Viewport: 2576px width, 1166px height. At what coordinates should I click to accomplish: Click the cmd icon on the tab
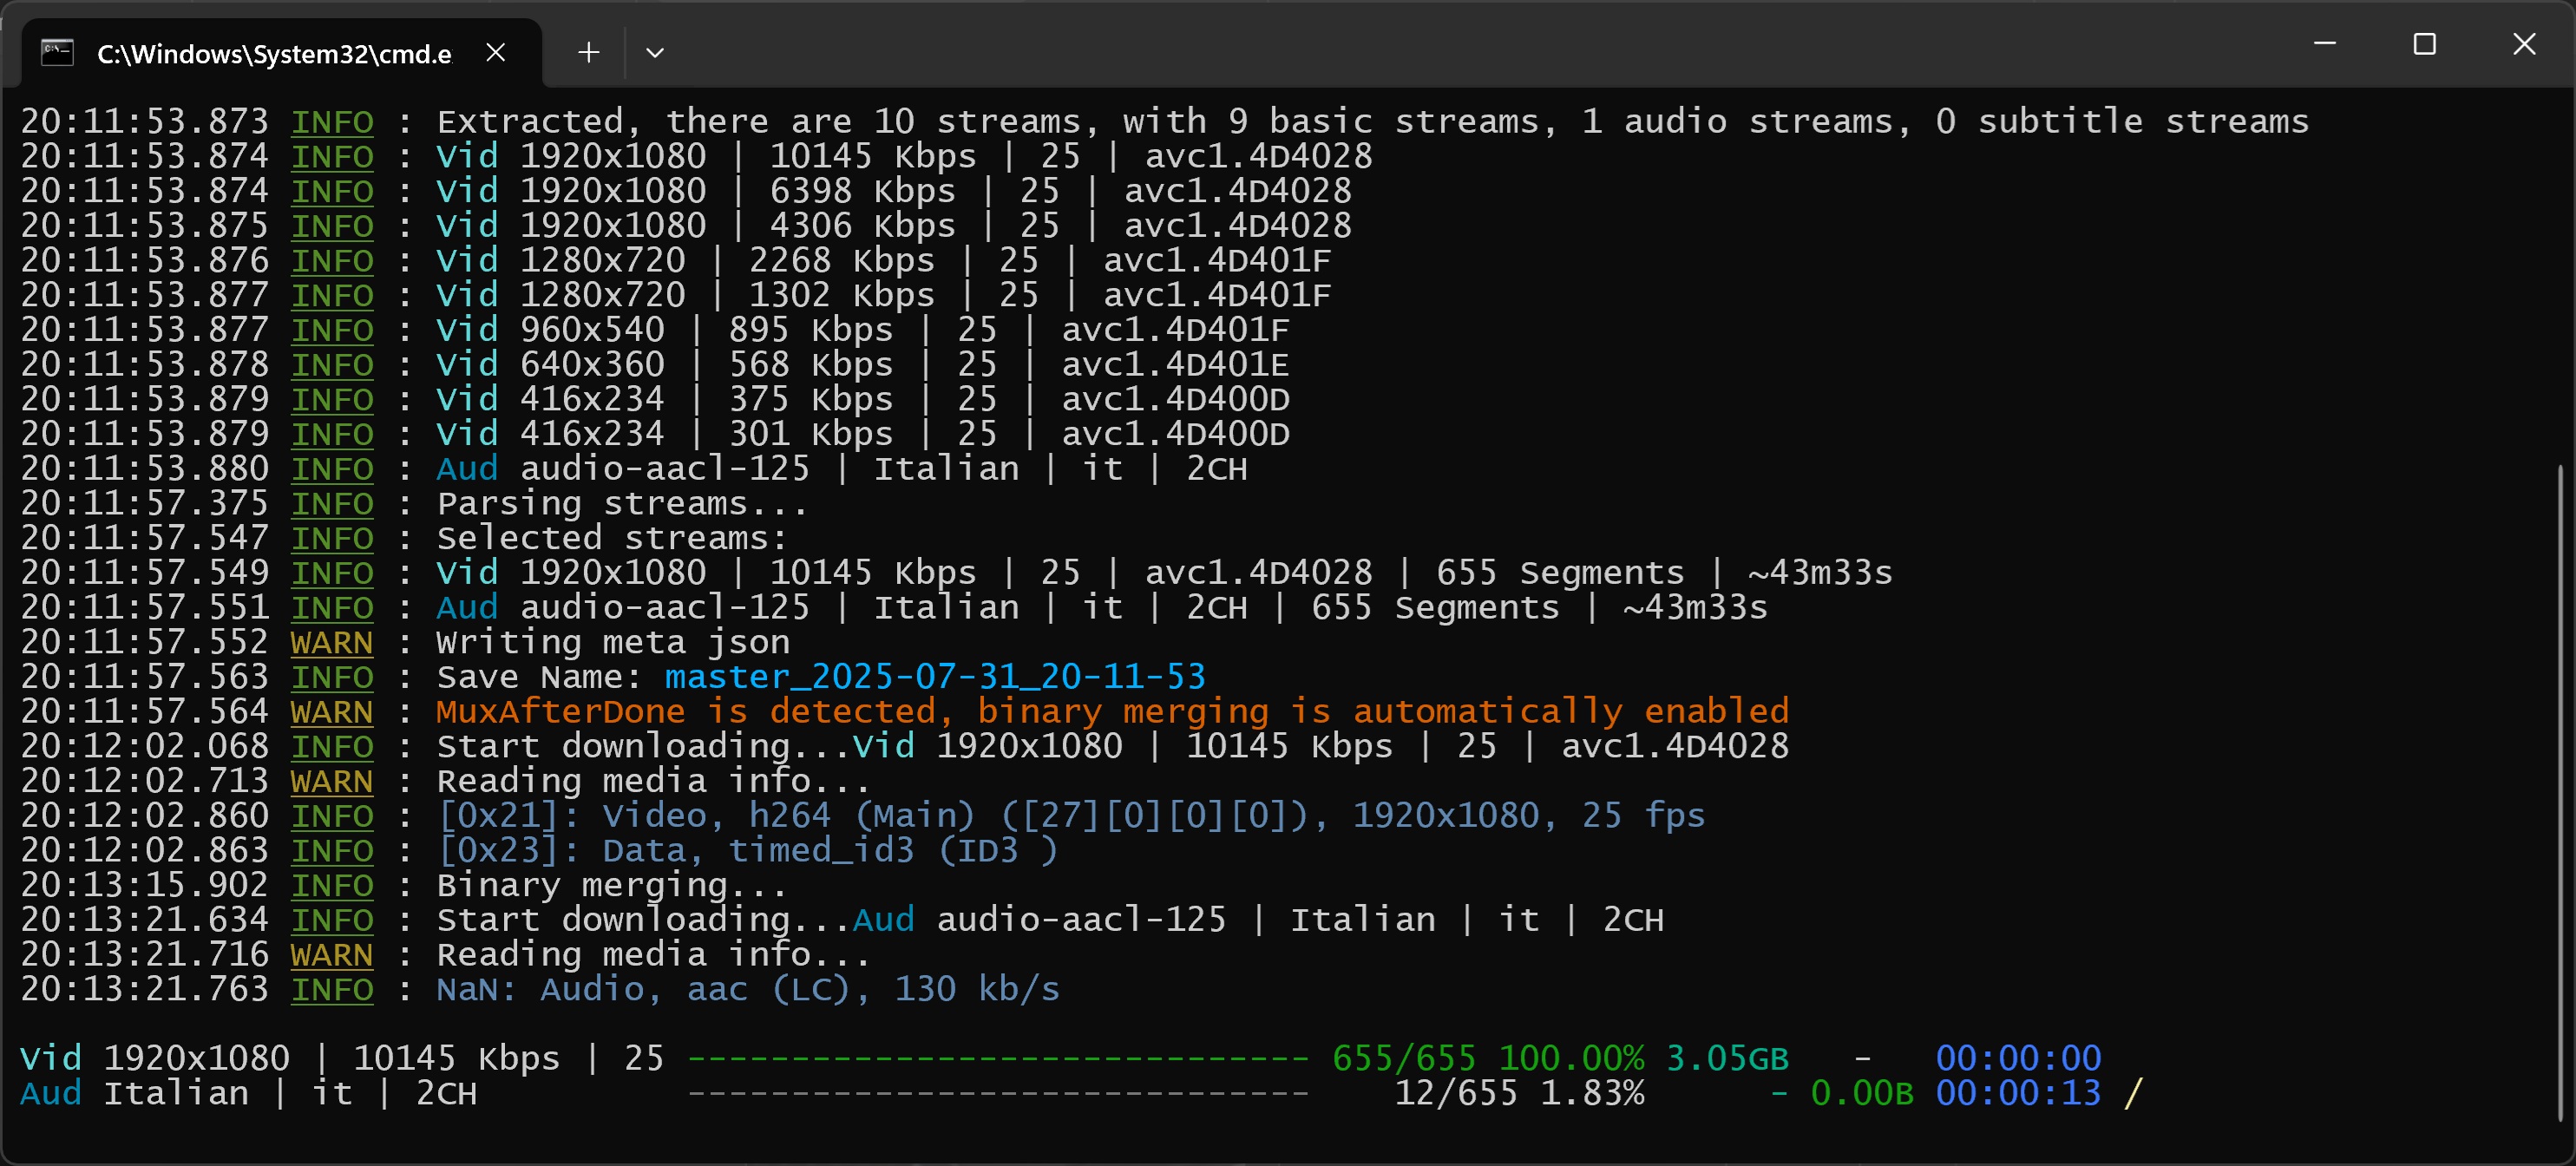(x=57, y=52)
